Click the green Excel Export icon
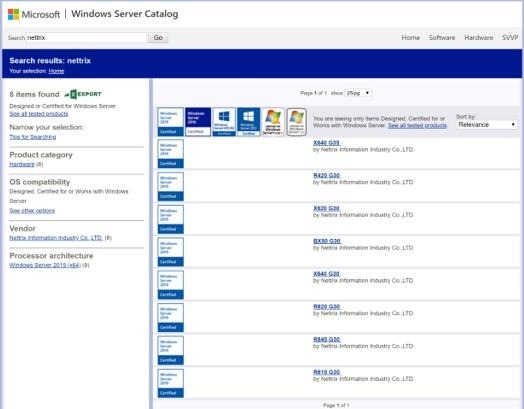This screenshot has width=524, height=409. point(83,94)
